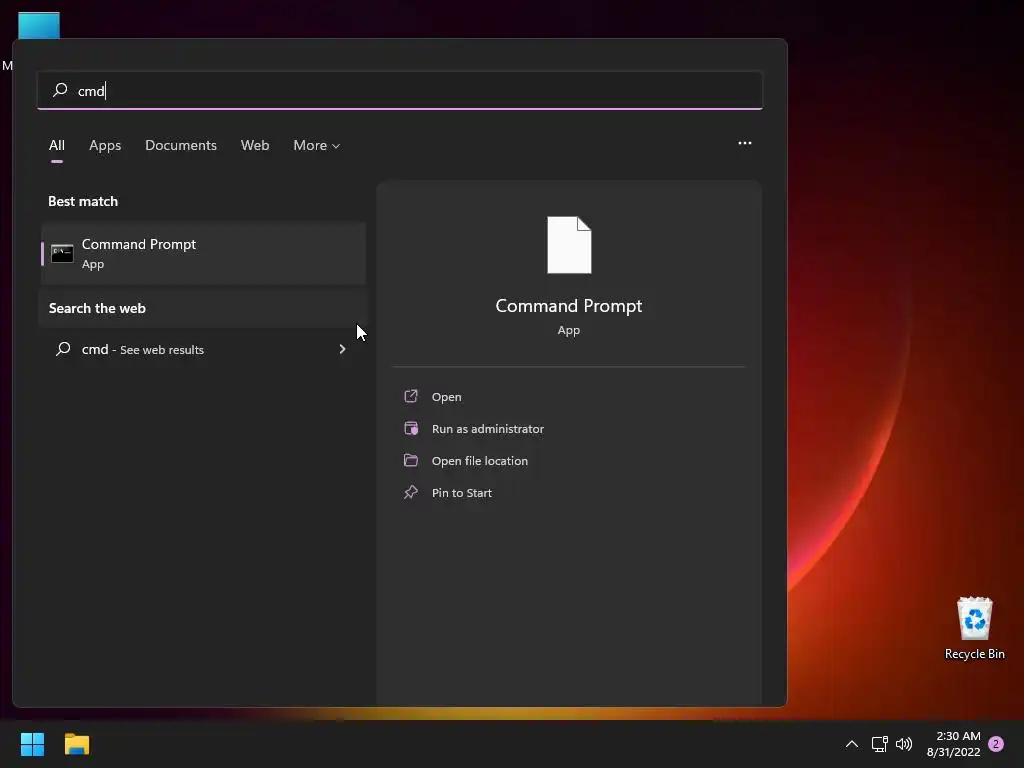
Task: Choose Run as administrator
Action: (487, 429)
